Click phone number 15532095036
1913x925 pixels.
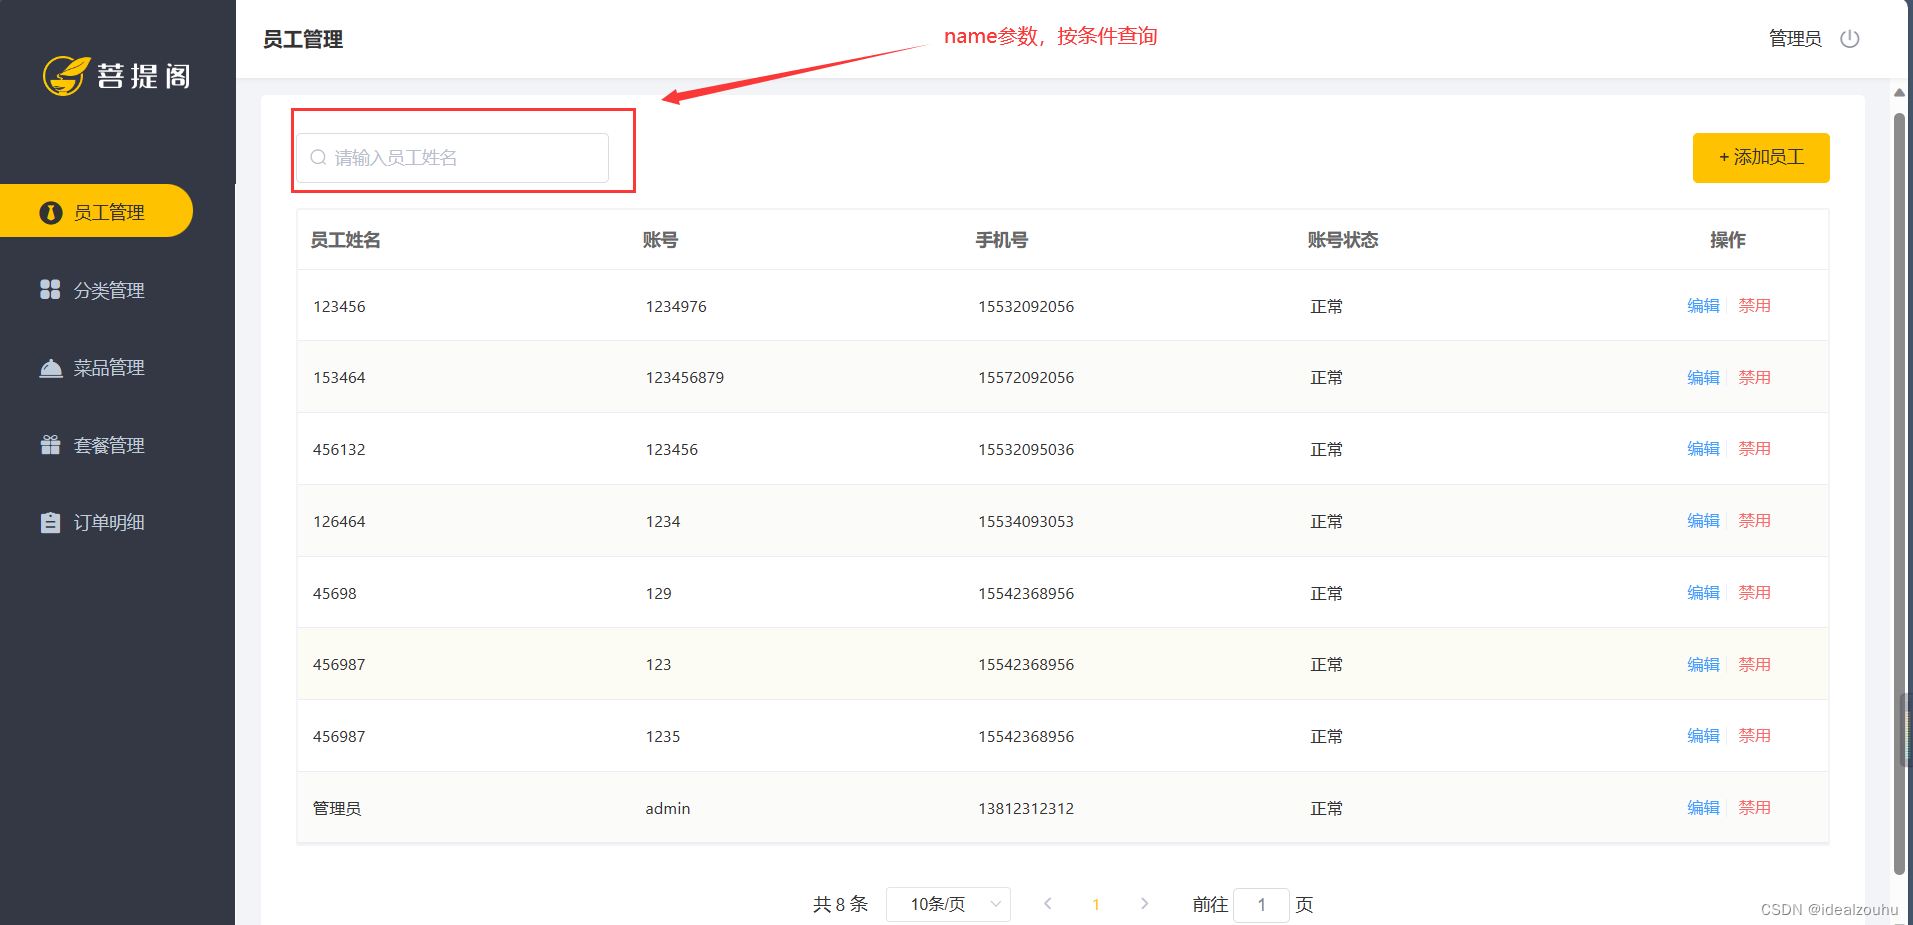[1026, 450]
